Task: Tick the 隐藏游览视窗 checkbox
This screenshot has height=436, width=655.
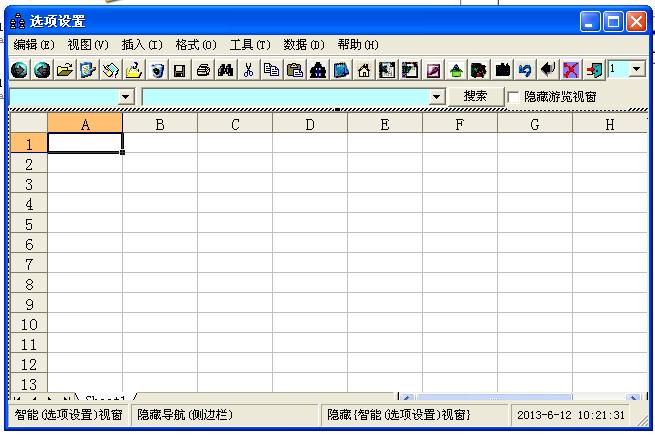Action: 513,97
